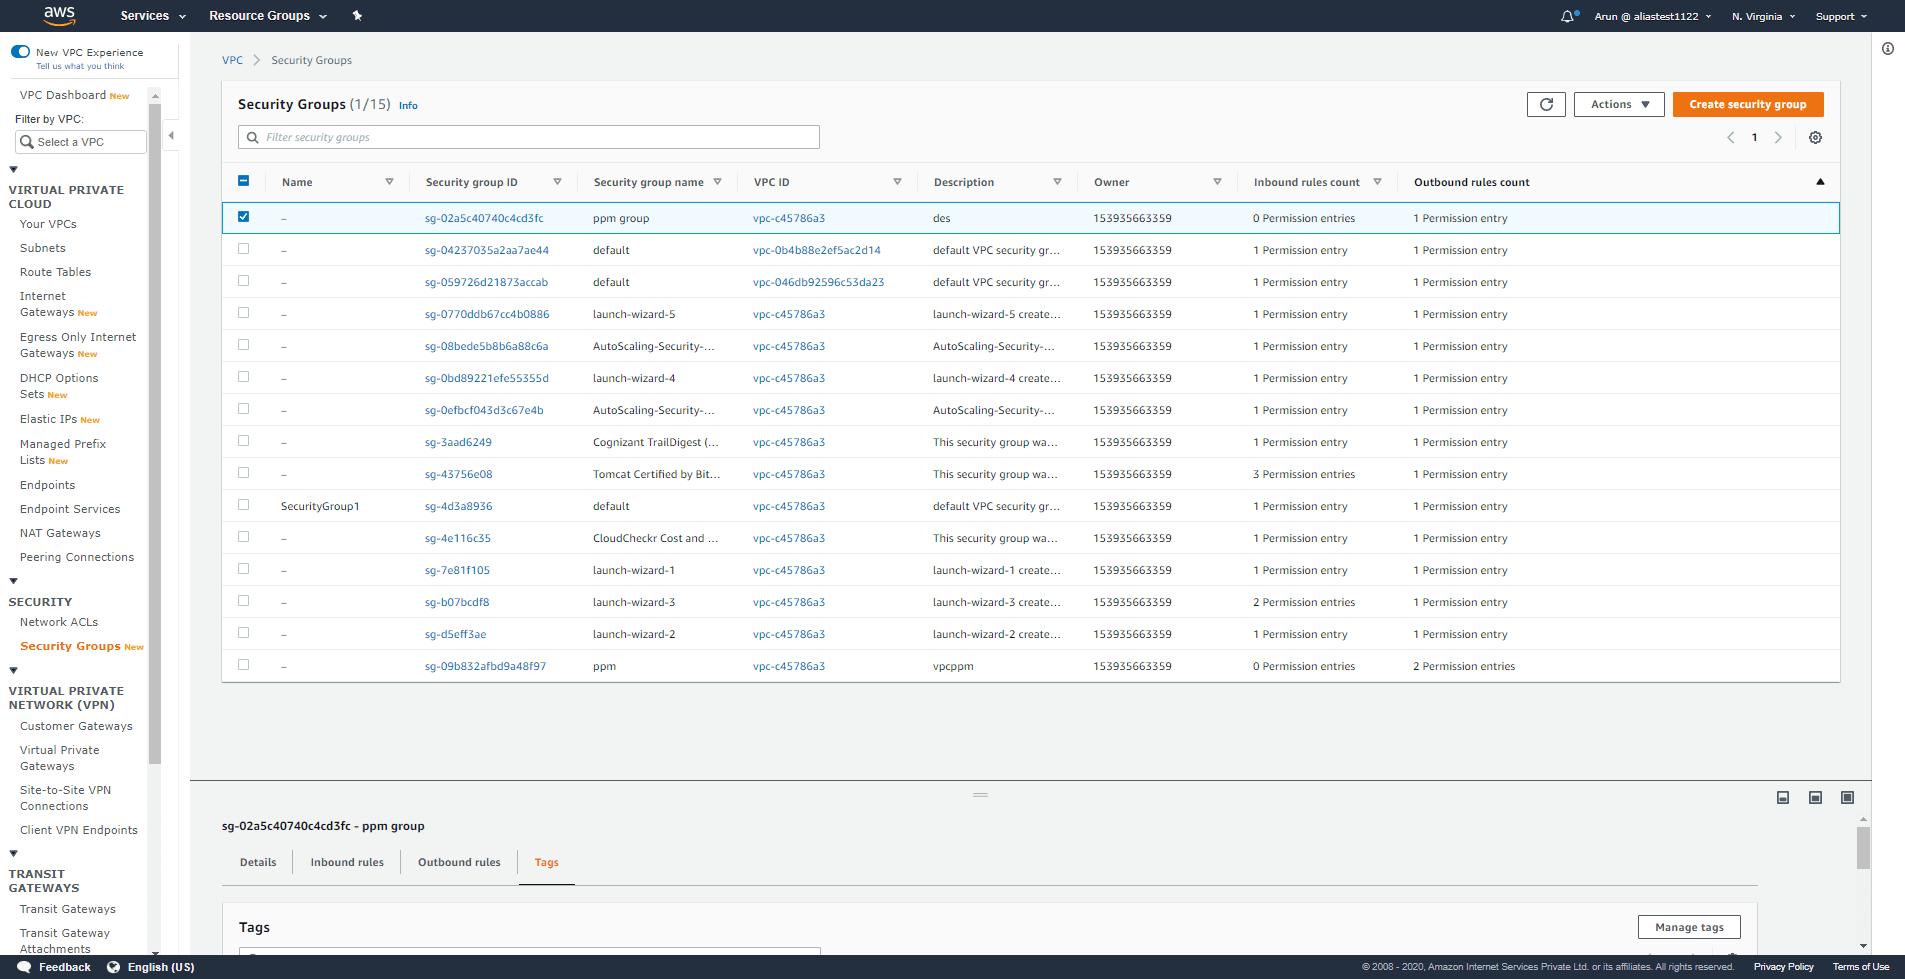Click the Create security group button
Viewport: 1905px width, 979px height.
click(x=1747, y=104)
